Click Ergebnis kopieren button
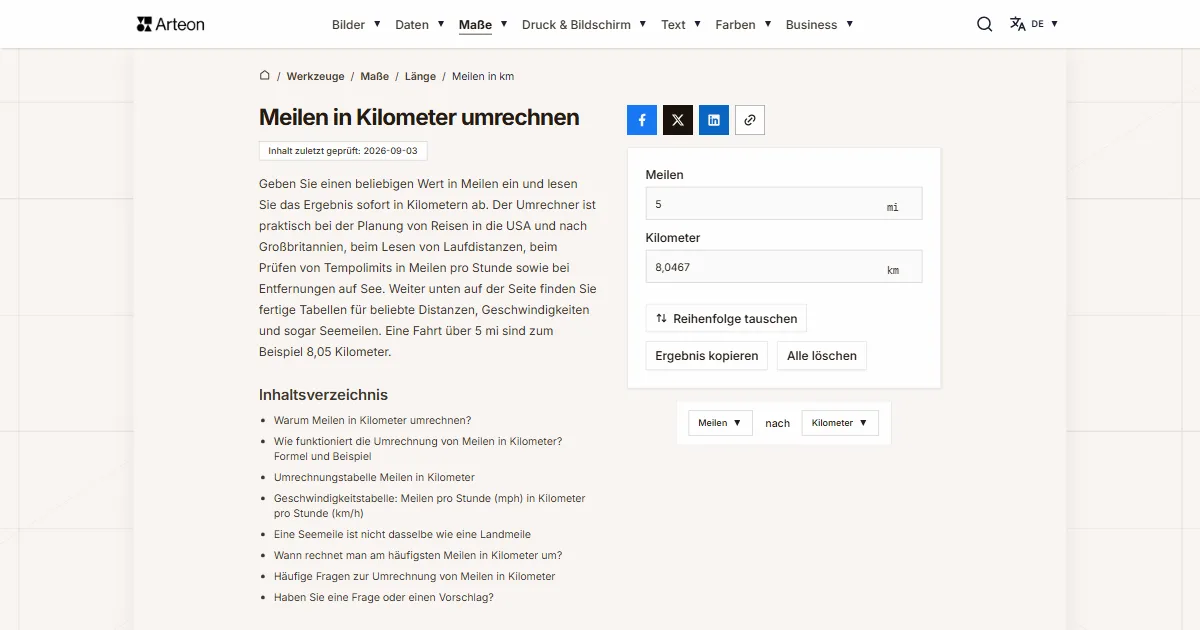Image resolution: width=1200 pixels, height=630 pixels. (x=707, y=356)
